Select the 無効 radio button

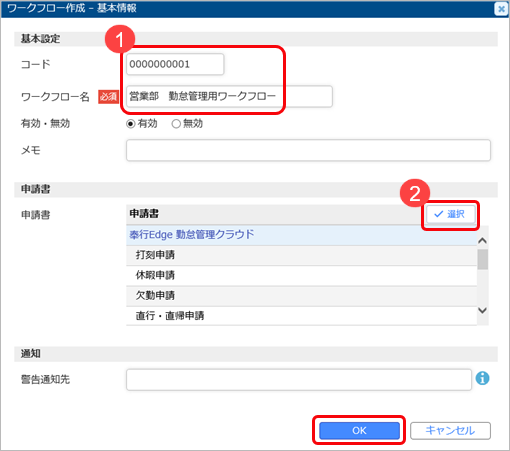[x=176, y=124]
